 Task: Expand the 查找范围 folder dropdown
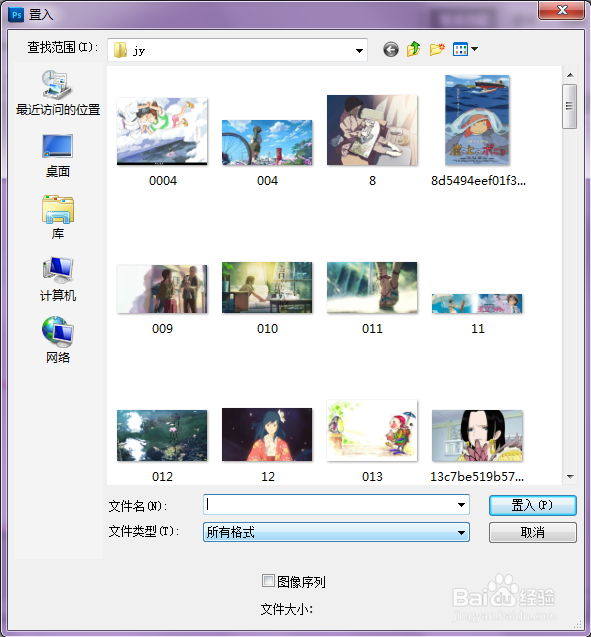tap(359, 51)
